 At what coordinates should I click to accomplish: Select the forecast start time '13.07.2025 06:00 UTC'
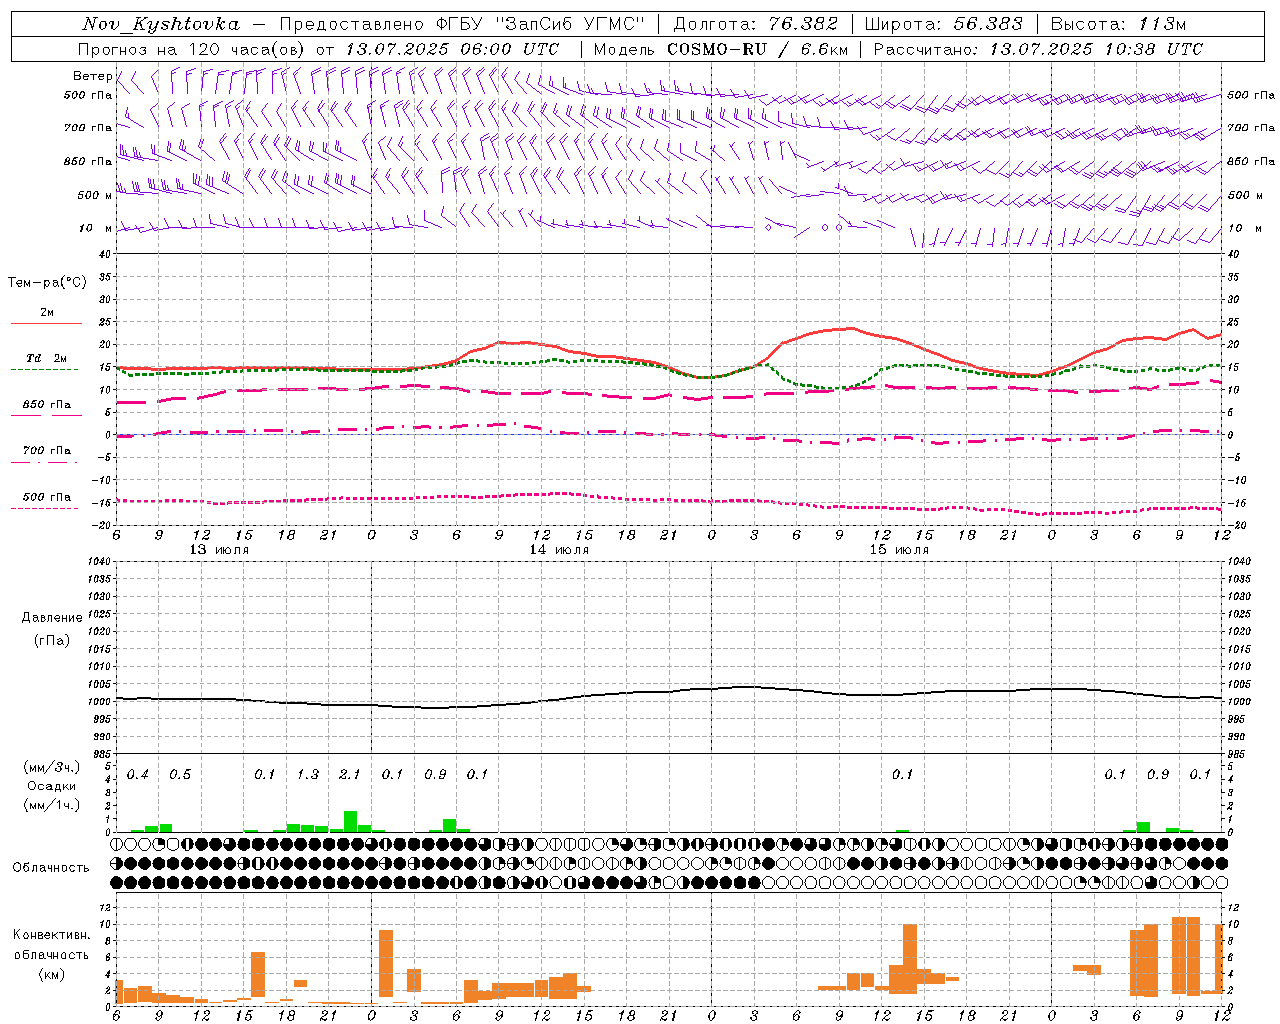(x=452, y=49)
